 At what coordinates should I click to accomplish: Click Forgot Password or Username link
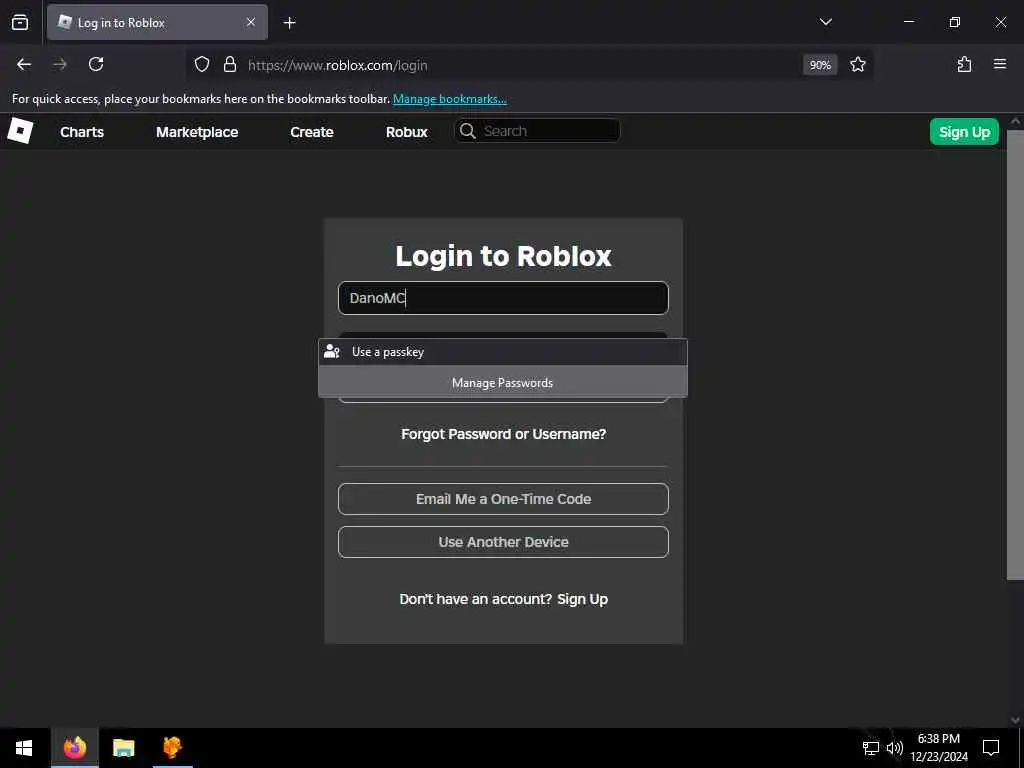tap(504, 434)
